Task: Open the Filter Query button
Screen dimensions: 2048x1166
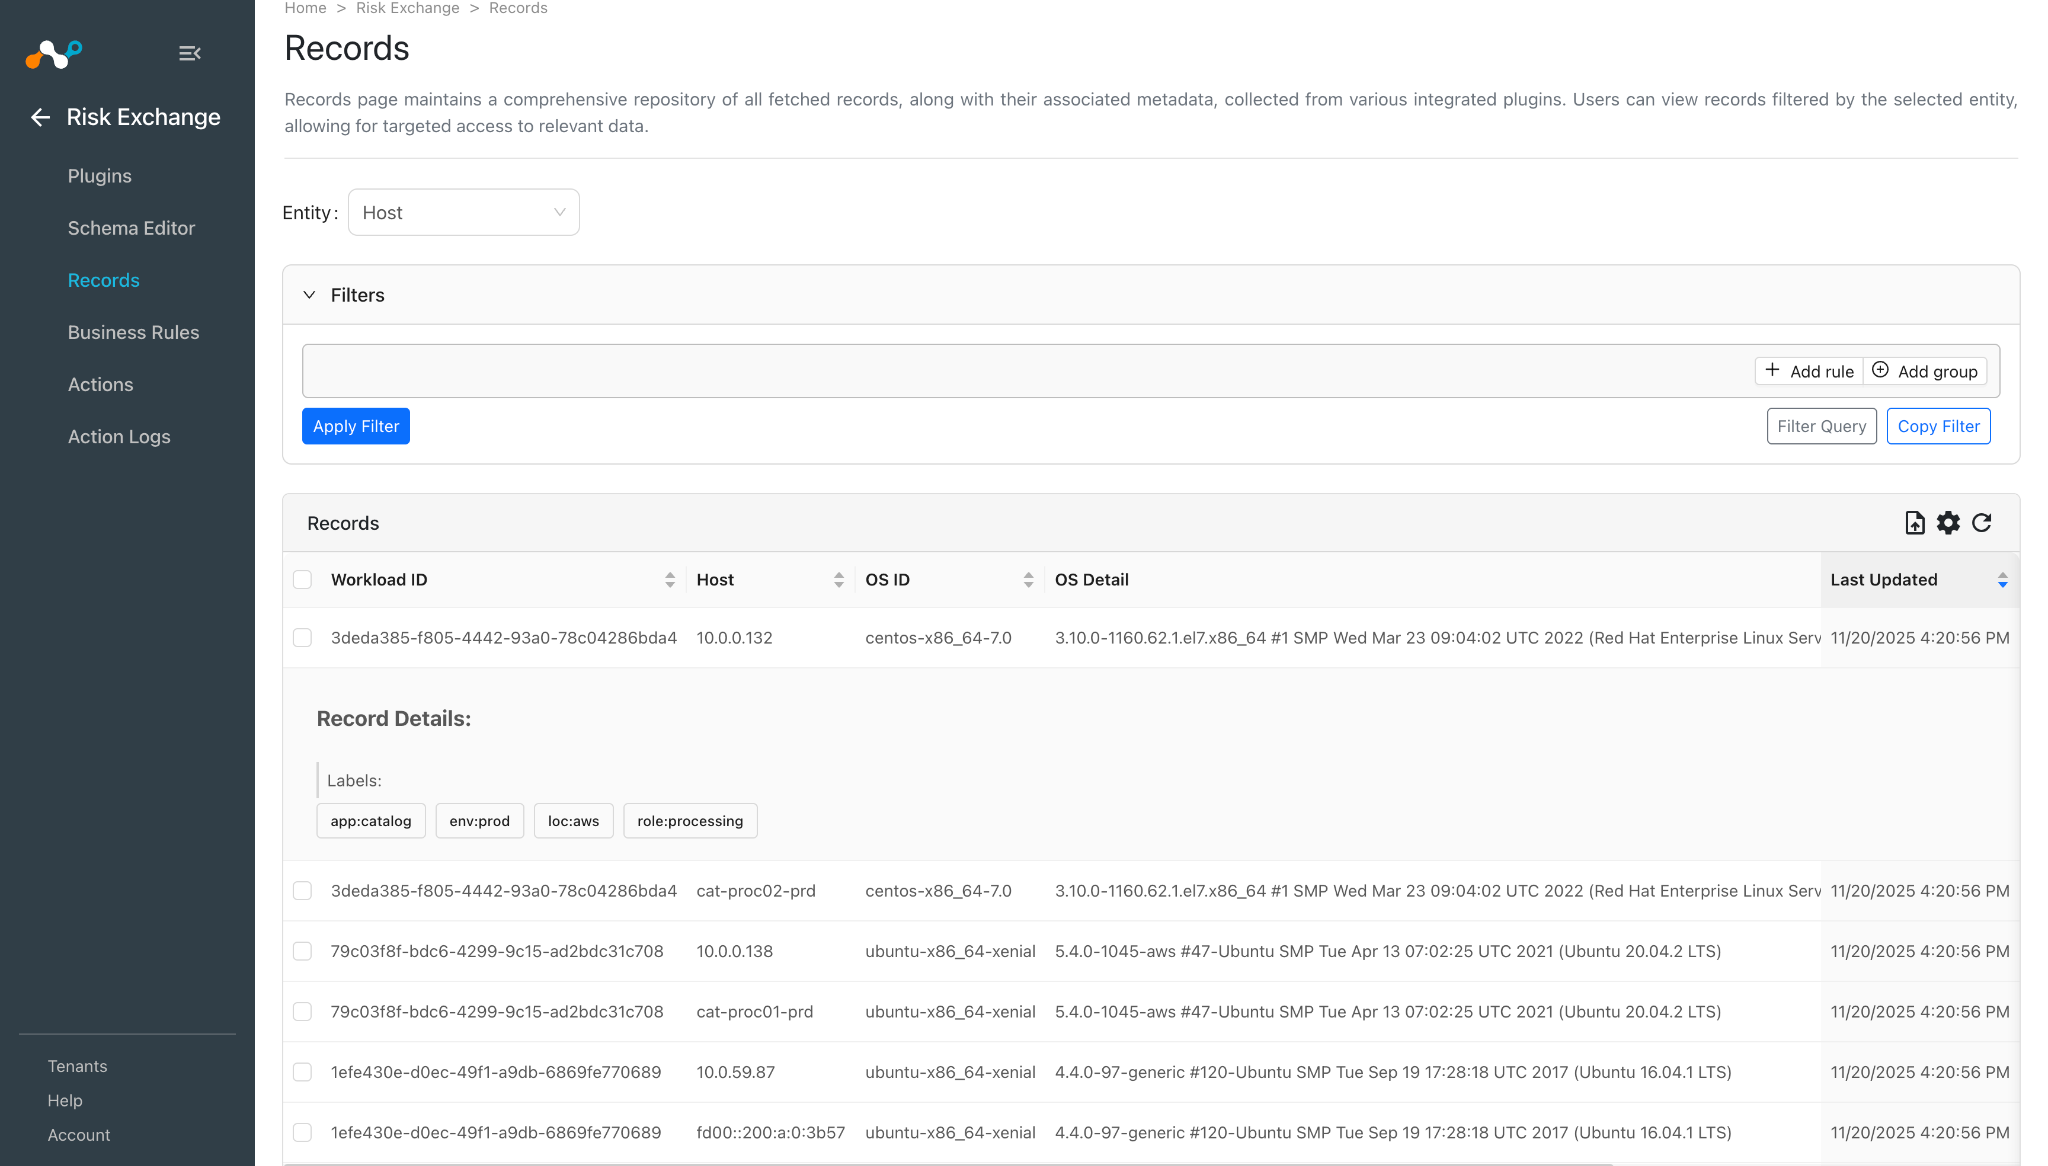Action: click(1822, 426)
